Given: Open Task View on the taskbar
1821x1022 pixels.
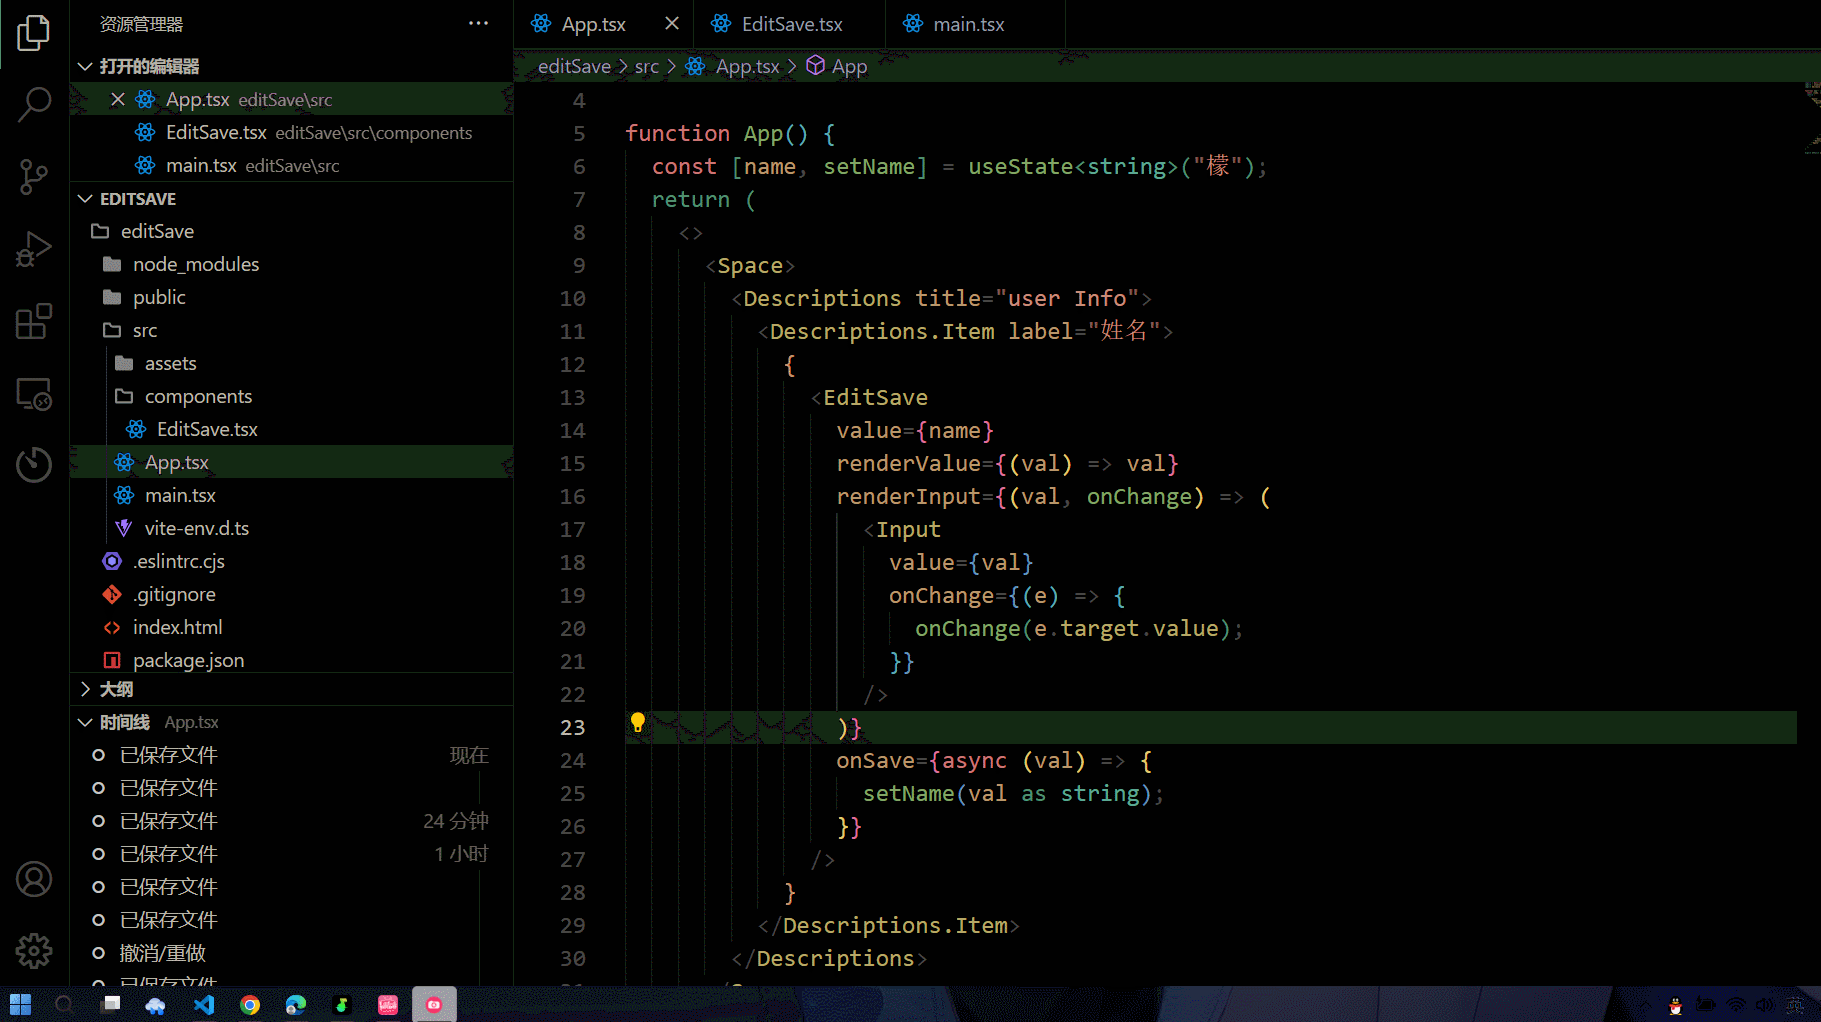Looking at the screenshot, I should pos(111,1004).
